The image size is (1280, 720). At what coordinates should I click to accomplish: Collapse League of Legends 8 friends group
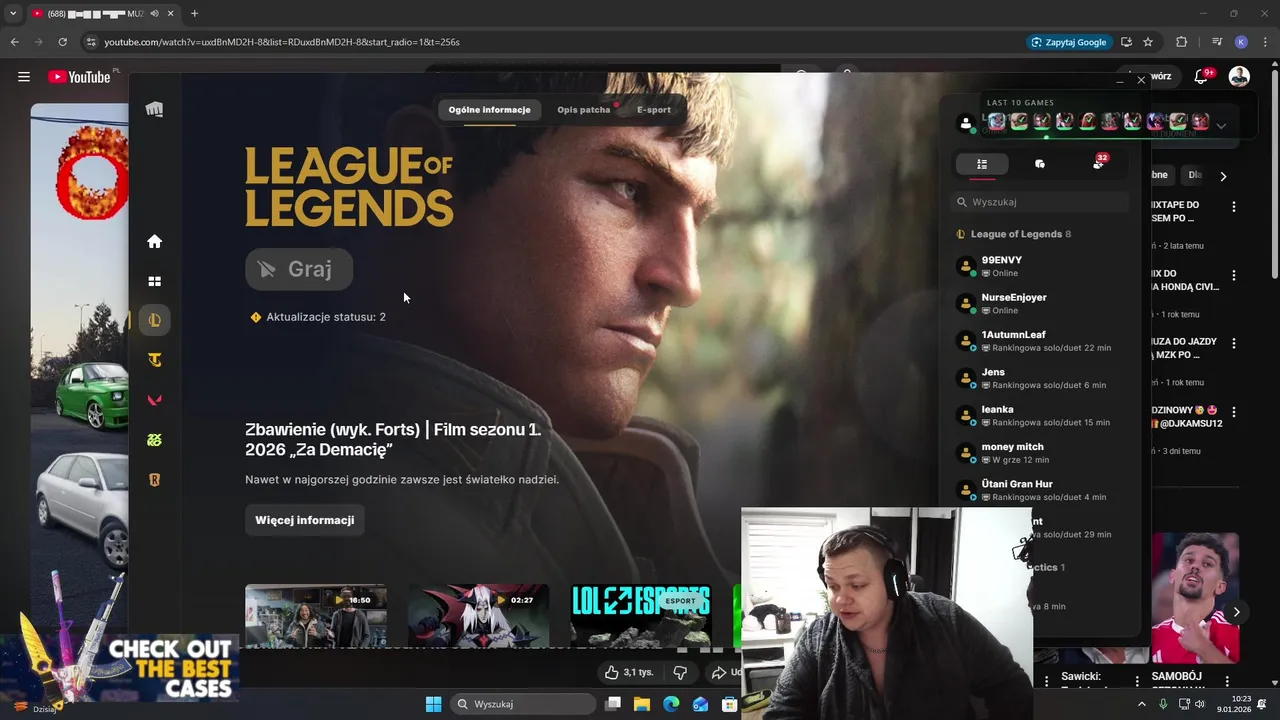coord(1014,234)
